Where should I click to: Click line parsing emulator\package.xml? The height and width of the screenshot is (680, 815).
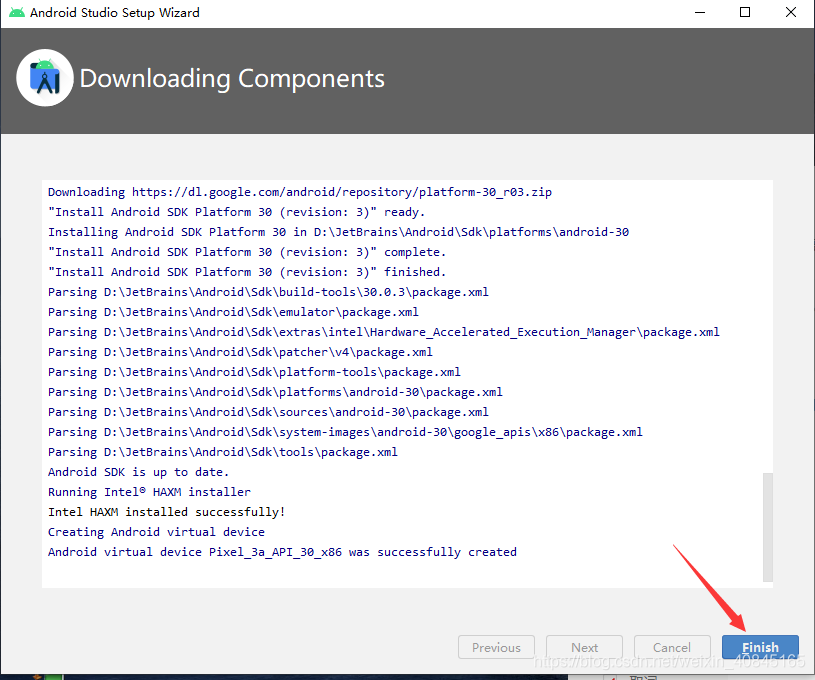(233, 312)
